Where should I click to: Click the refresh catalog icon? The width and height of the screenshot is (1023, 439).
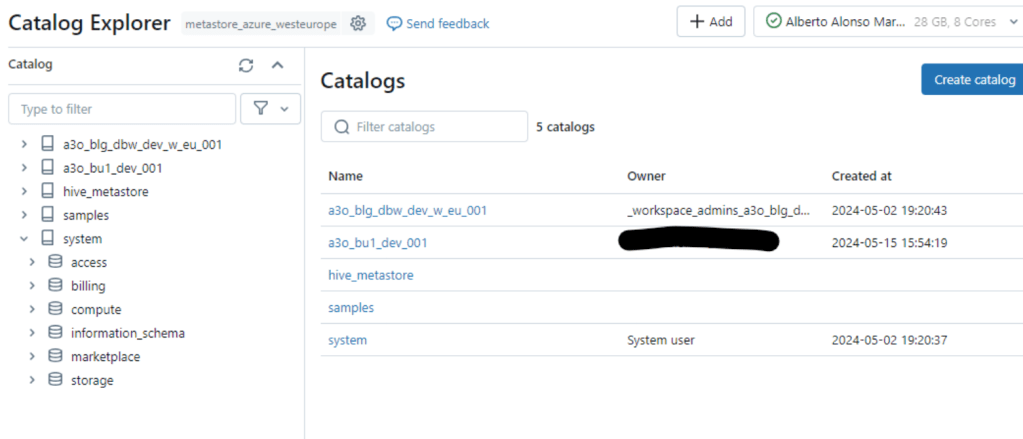click(x=246, y=65)
